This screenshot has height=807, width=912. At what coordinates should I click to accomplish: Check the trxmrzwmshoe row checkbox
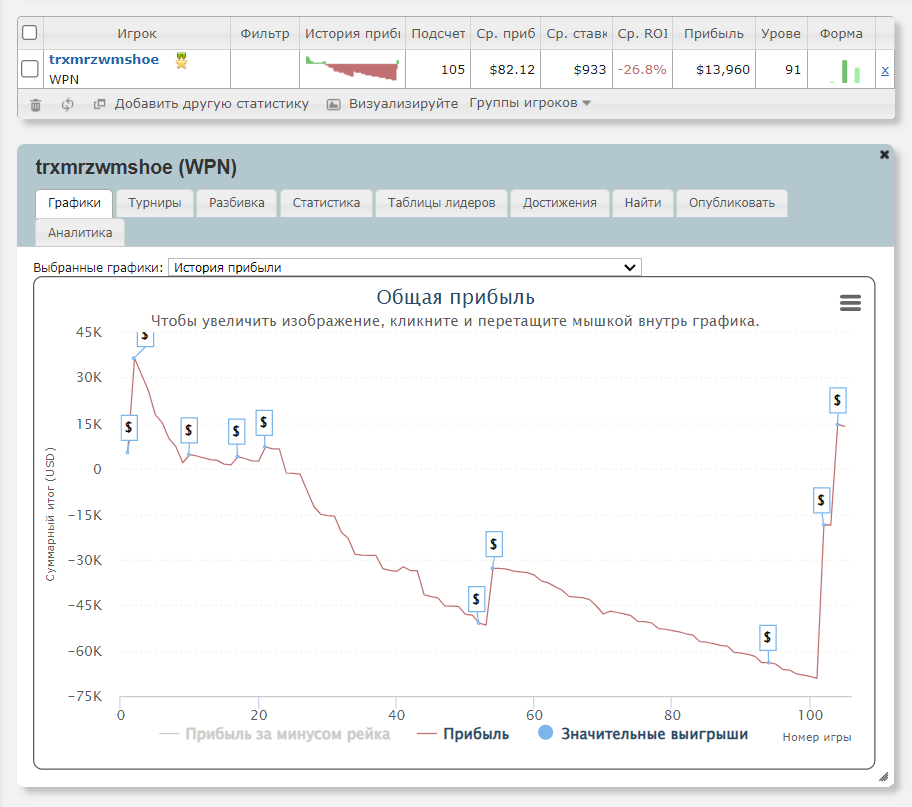30,69
